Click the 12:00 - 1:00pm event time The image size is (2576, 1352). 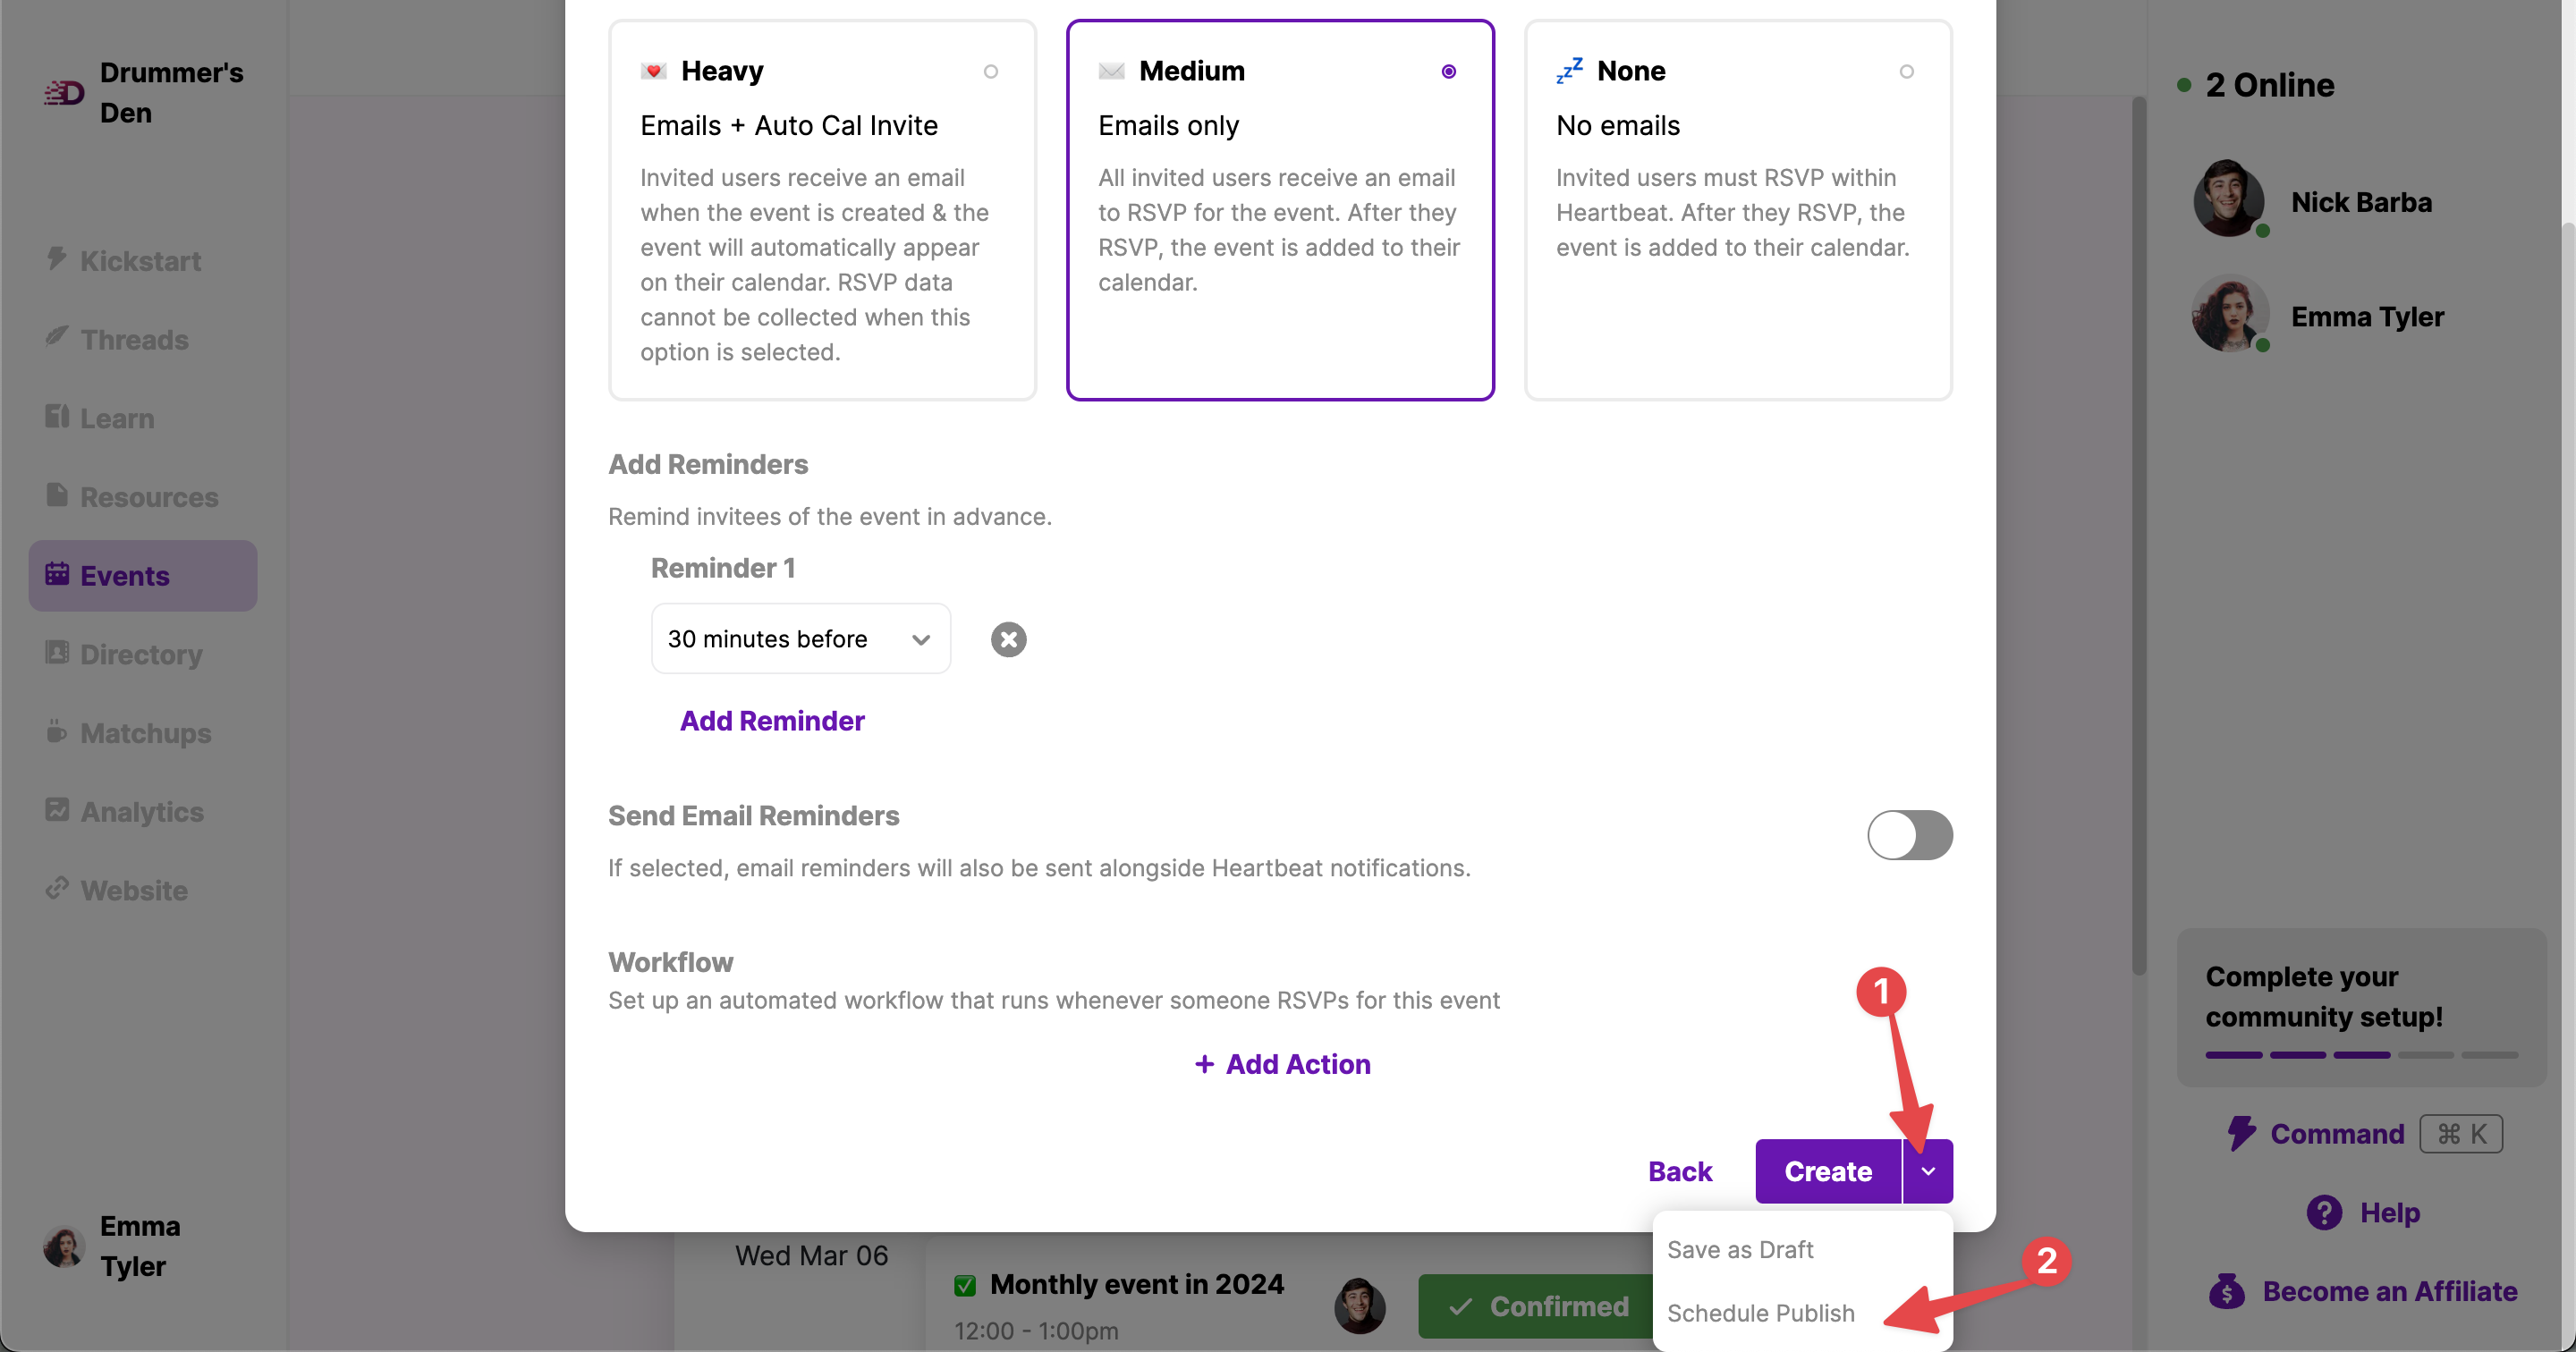tap(1036, 1331)
